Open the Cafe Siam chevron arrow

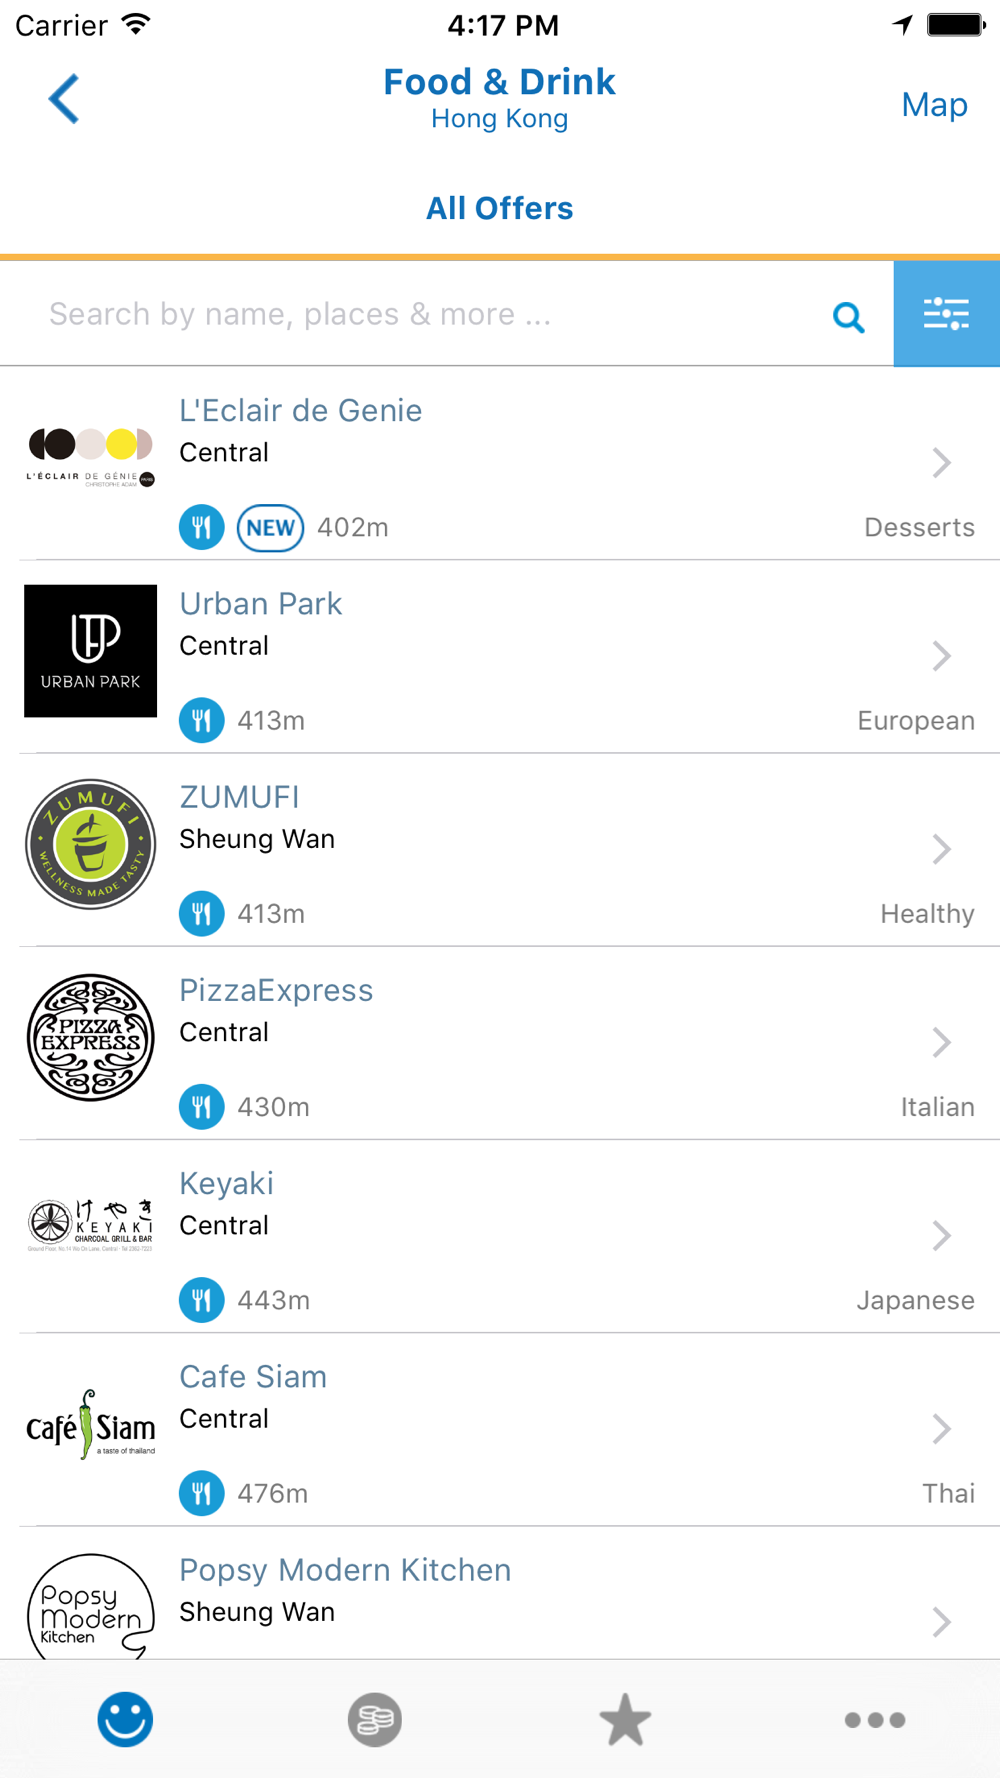[x=941, y=1429]
